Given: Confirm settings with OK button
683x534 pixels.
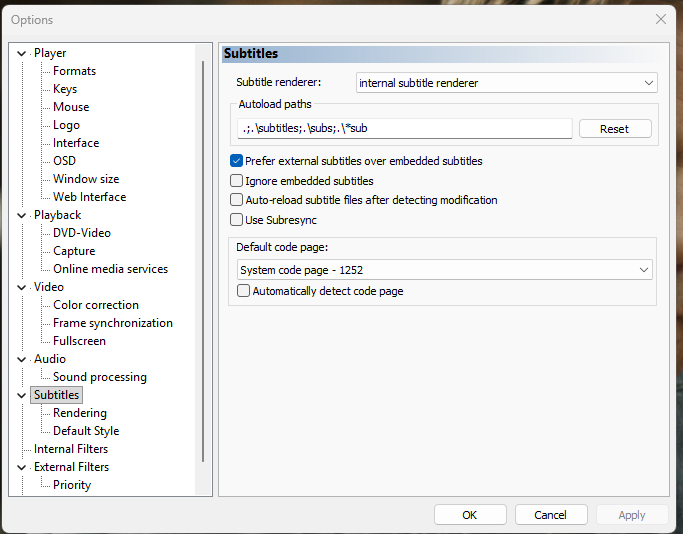Looking at the screenshot, I should coord(470,515).
